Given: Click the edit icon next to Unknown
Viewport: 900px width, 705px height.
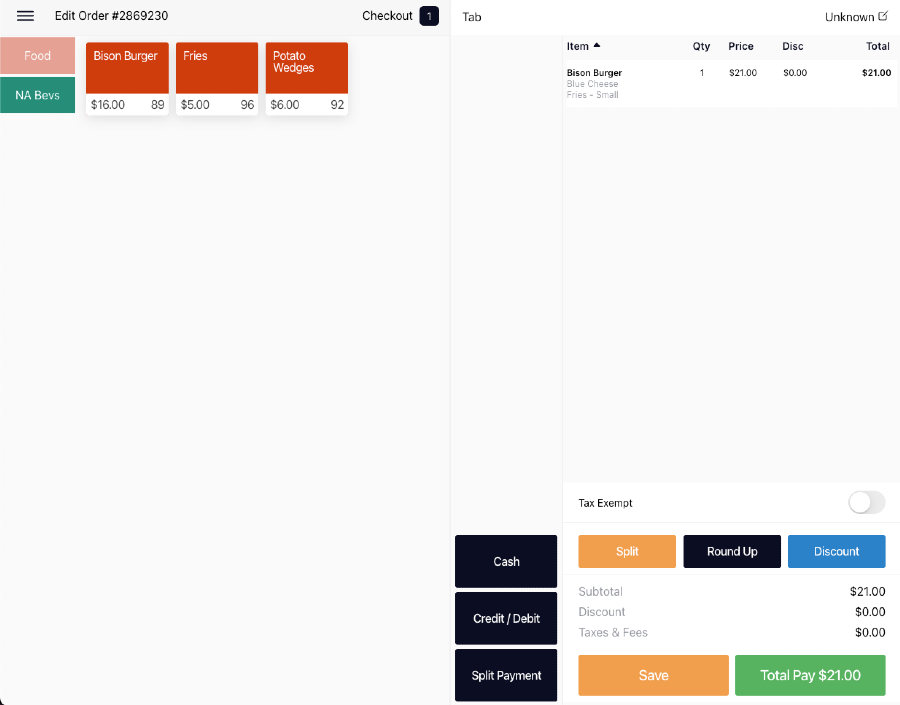Looking at the screenshot, I should pos(883,16).
